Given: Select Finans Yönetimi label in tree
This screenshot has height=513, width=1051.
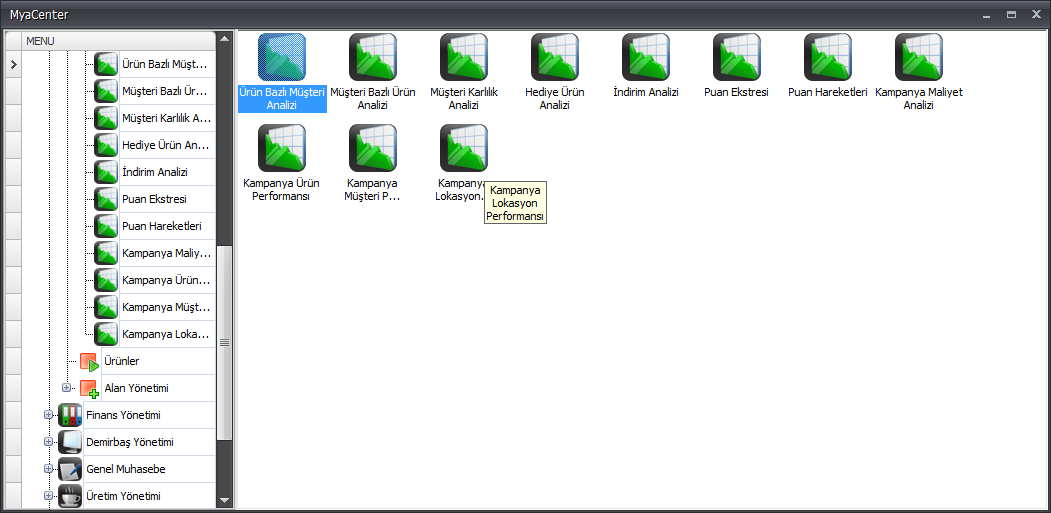Looking at the screenshot, I should coord(123,415).
